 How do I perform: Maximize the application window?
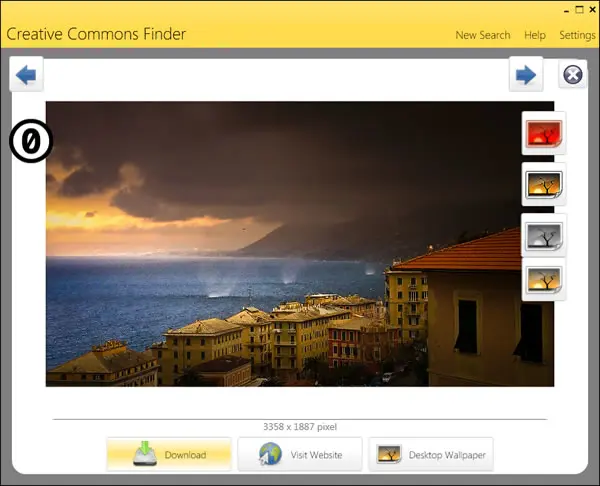579,10
